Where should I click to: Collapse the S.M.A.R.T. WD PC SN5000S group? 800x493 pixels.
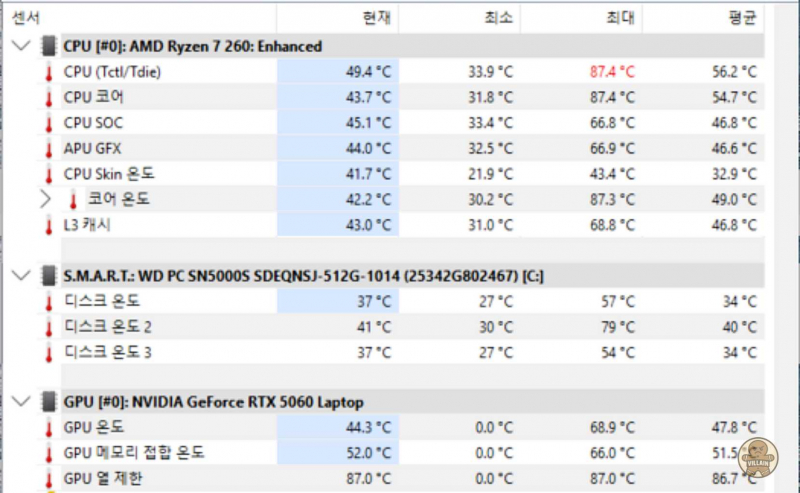[22, 275]
